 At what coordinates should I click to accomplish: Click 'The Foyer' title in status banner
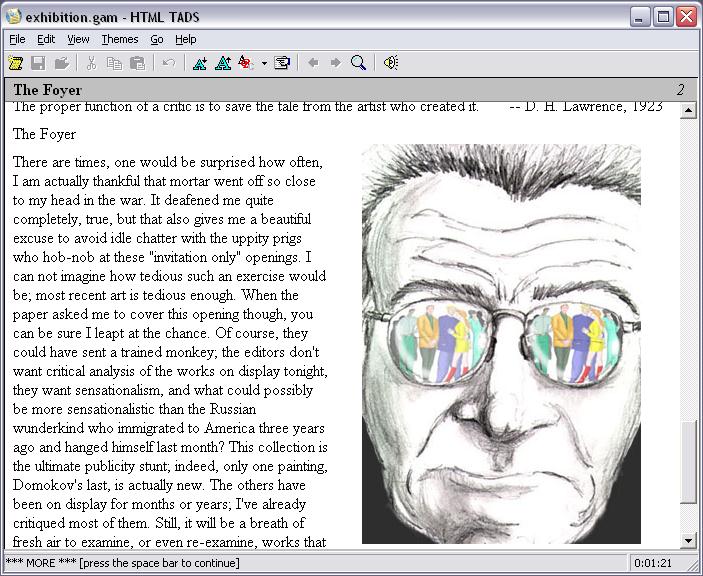tap(48, 90)
